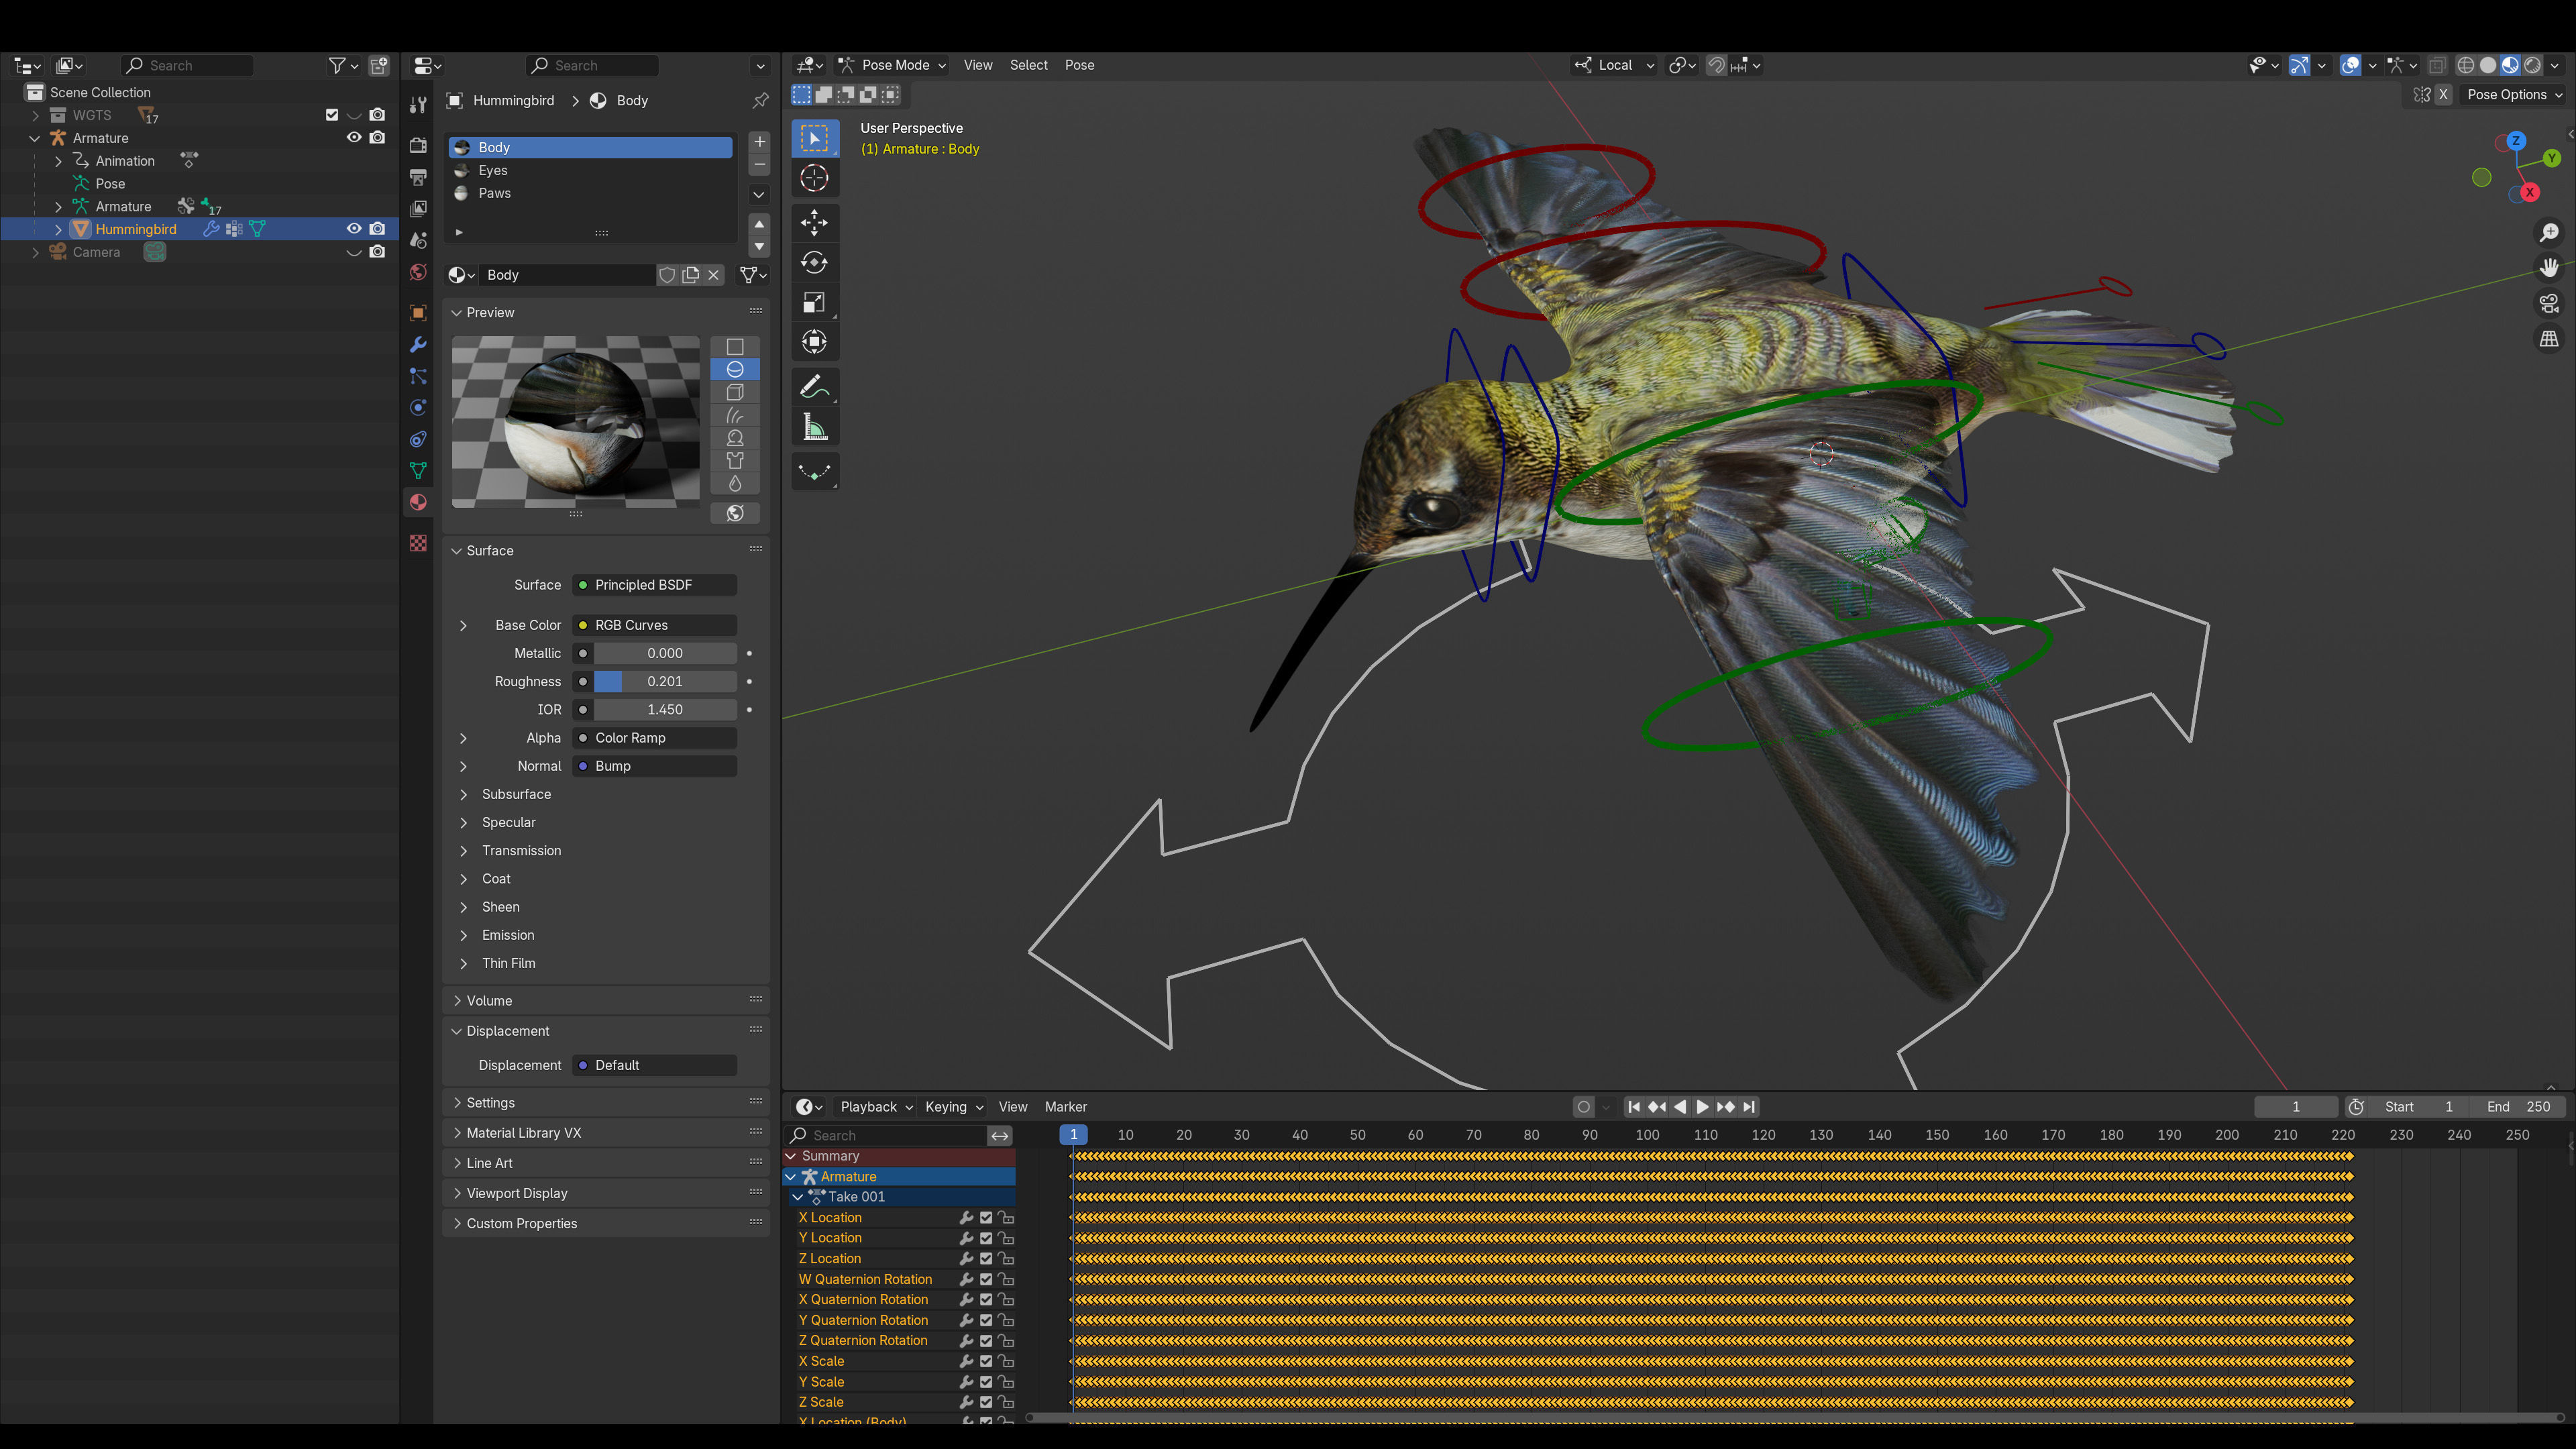Collapse the Take 001 action channels
This screenshot has height=1449, width=2576.
(797, 1197)
